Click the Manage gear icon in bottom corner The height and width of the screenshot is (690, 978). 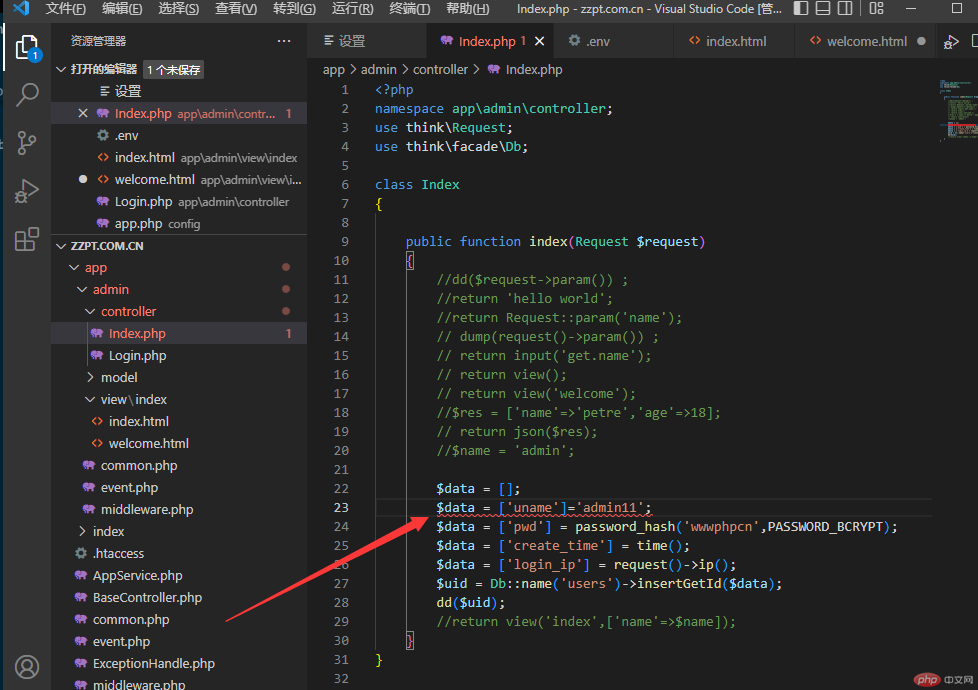tap(26, 686)
